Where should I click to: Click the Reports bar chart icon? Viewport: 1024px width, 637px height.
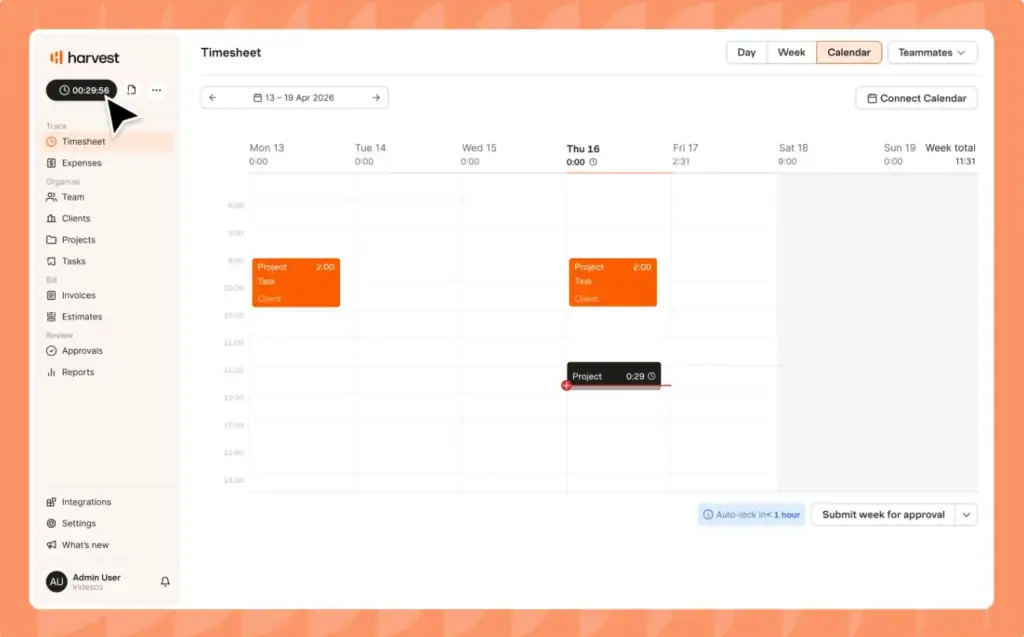pos(52,372)
